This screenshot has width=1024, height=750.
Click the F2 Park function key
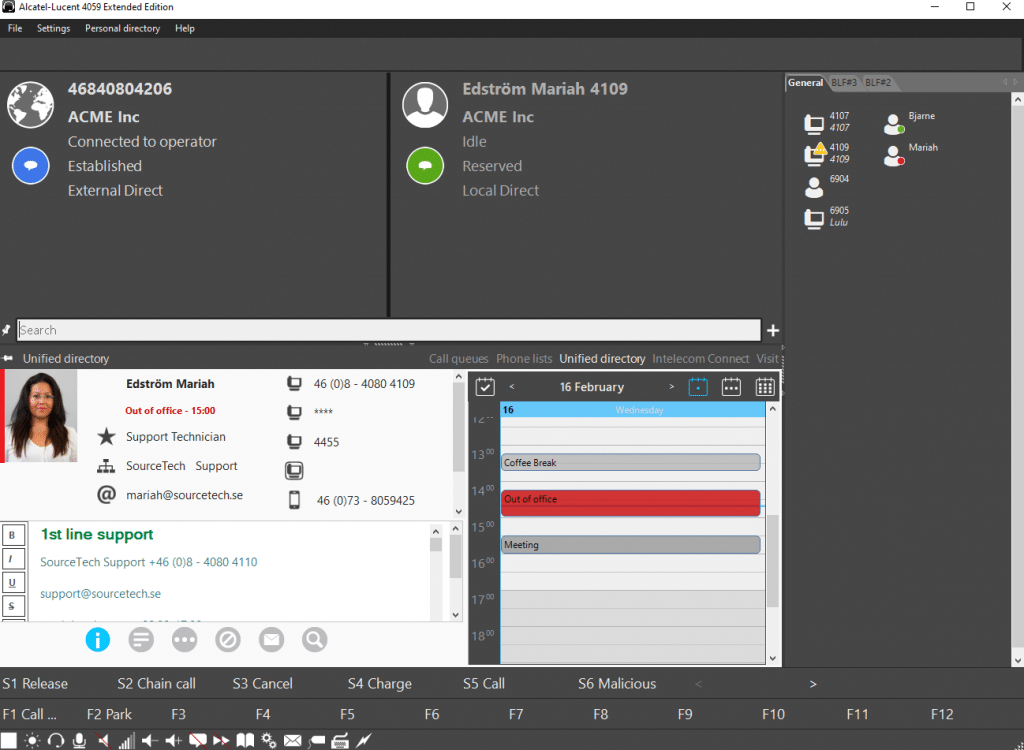[109, 715]
